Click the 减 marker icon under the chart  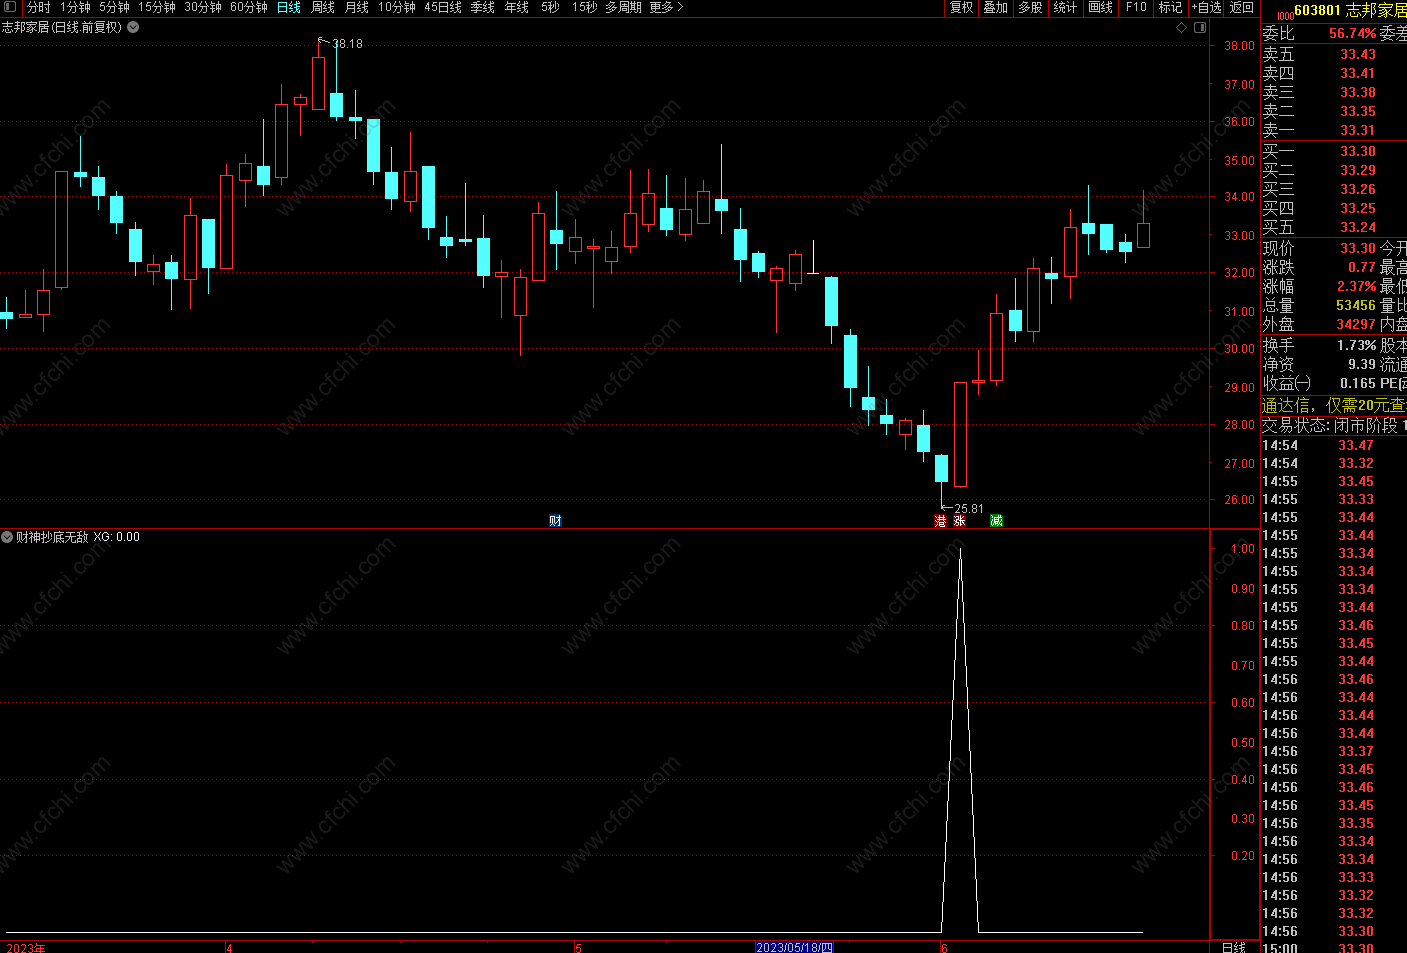coord(996,520)
